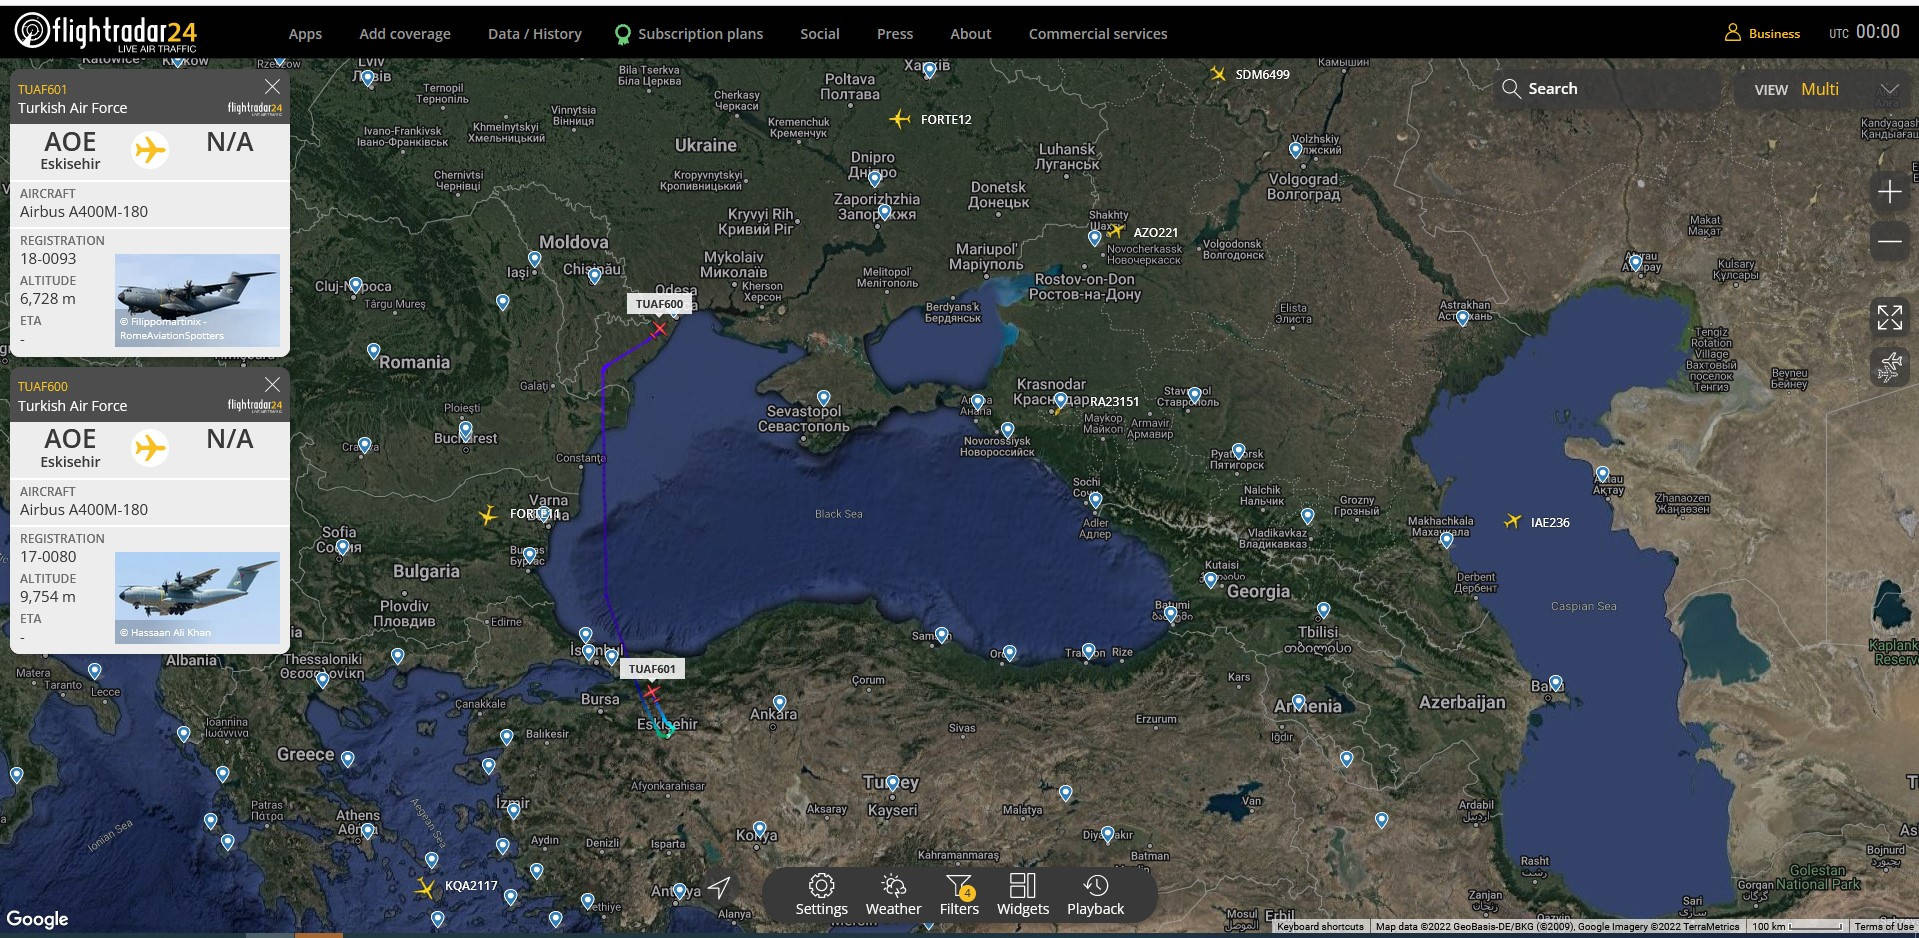Screen dimensions: 1919x938
Task: Click the airport pin at Tbilisi
Action: pos(1323,611)
